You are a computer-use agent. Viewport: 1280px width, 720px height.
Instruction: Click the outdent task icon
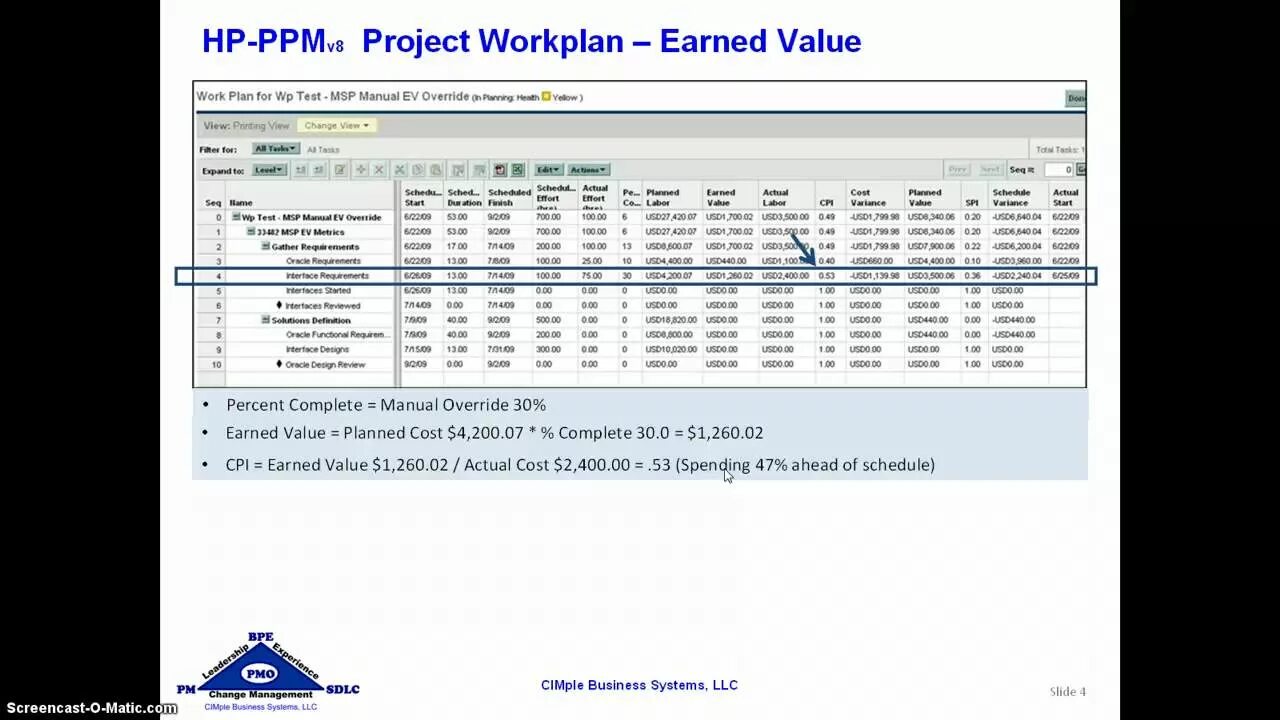pos(317,170)
